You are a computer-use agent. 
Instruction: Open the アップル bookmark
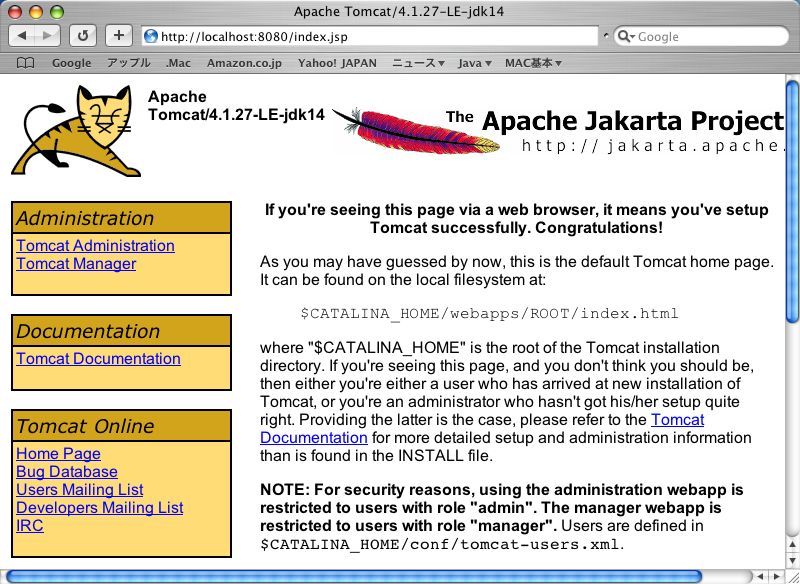point(129,63)
